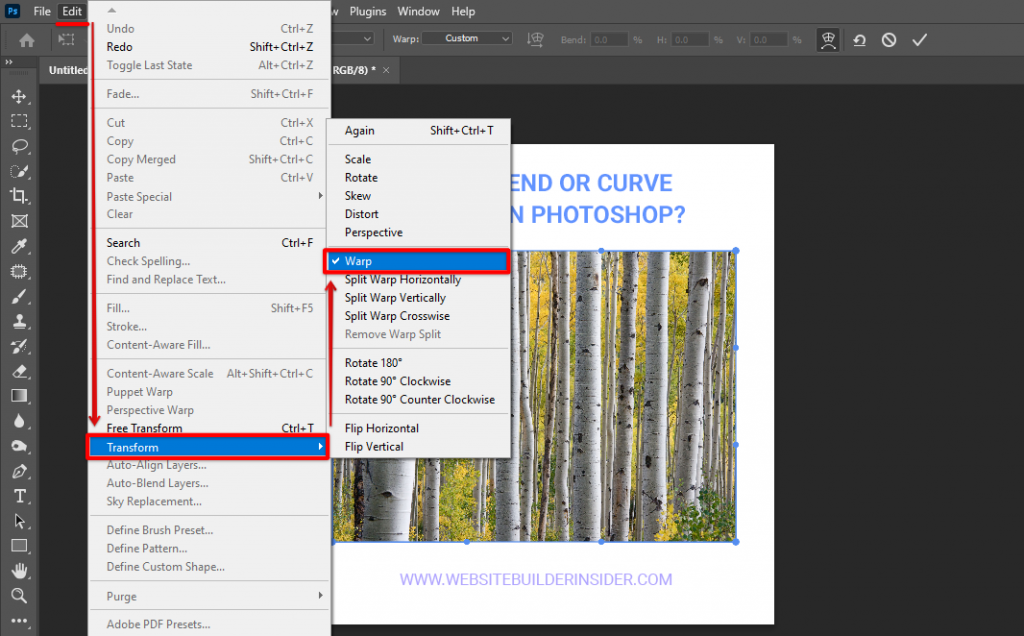Cancel the transform using the prohibit icon

click(x=888, y=40)
